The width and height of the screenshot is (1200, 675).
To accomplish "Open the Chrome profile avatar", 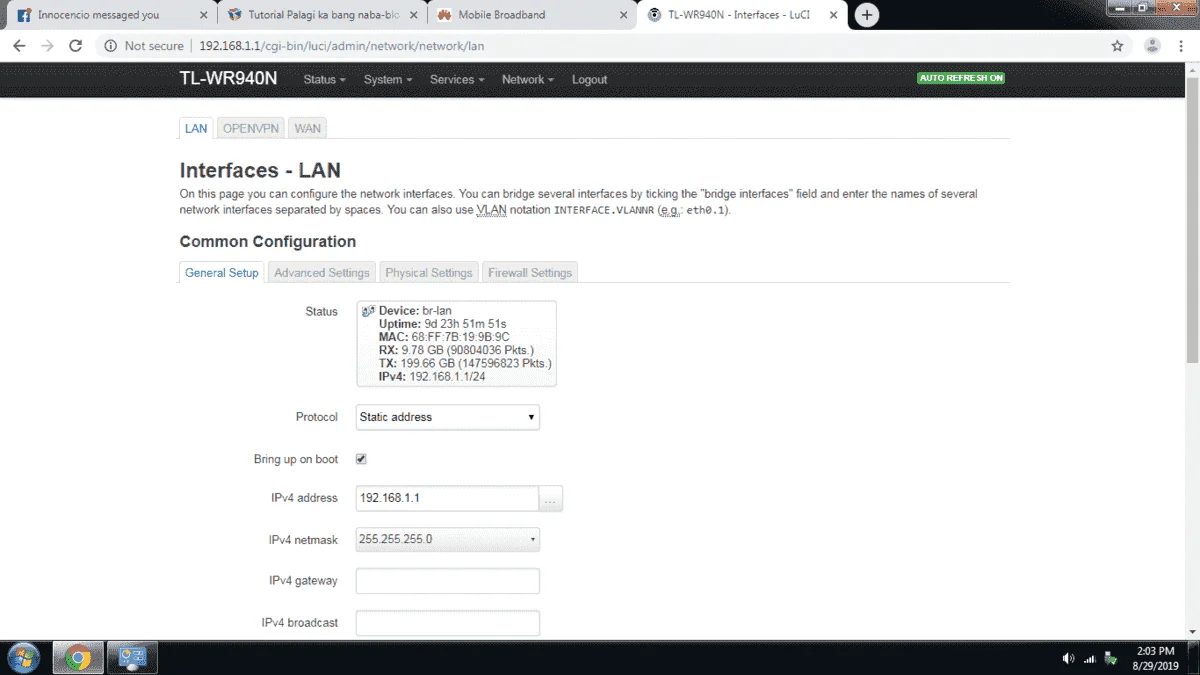I will click(1152, 46).
